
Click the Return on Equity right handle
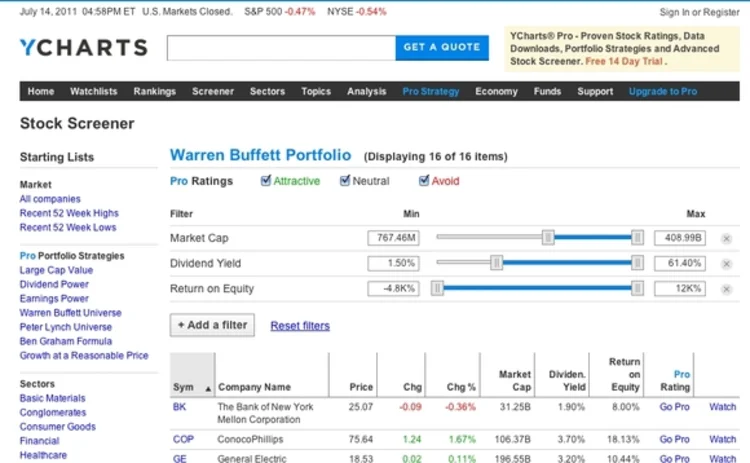(637, 288)
